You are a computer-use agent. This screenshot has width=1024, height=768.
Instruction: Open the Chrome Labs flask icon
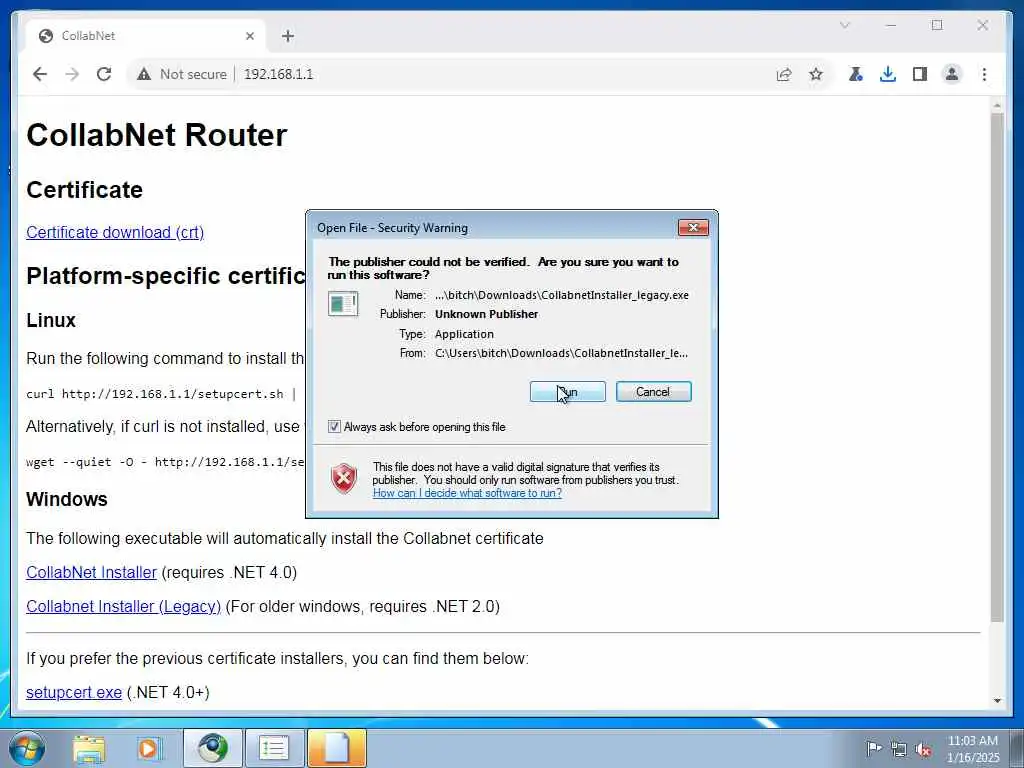tap(856, 74)
